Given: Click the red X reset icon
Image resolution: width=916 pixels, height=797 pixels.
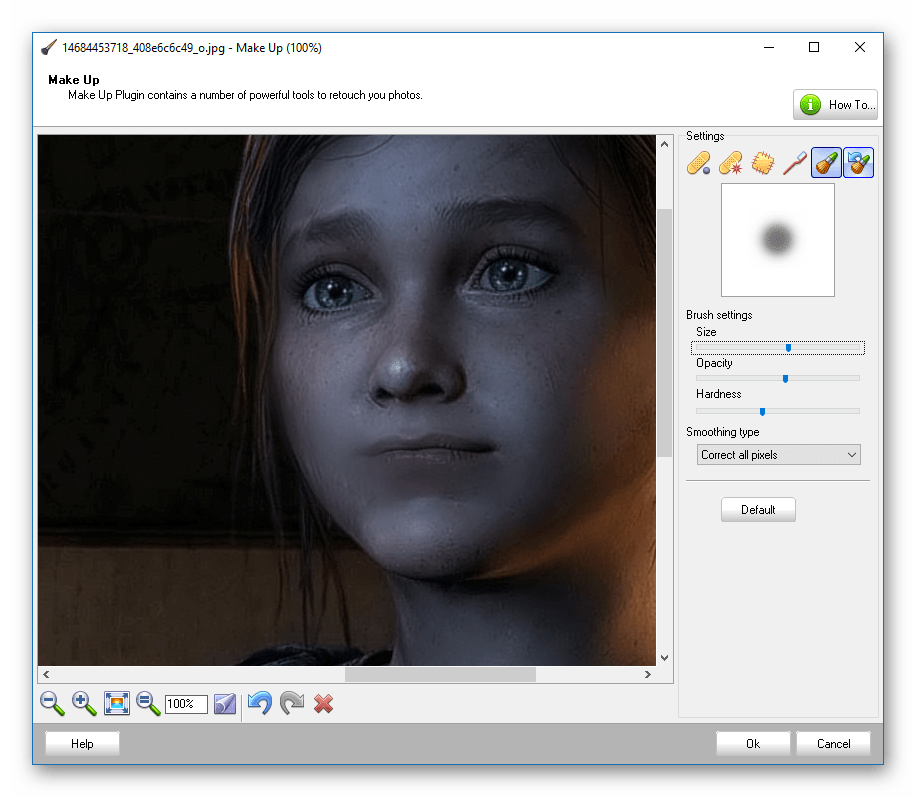Looking at the screenshot, I should [x=323, y=704].
